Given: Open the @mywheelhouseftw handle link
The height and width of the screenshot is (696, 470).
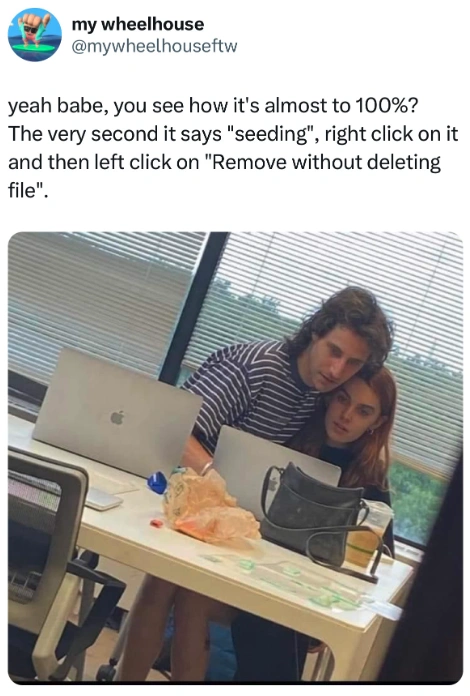Looking at the screenshot, I should click(154, 46).
